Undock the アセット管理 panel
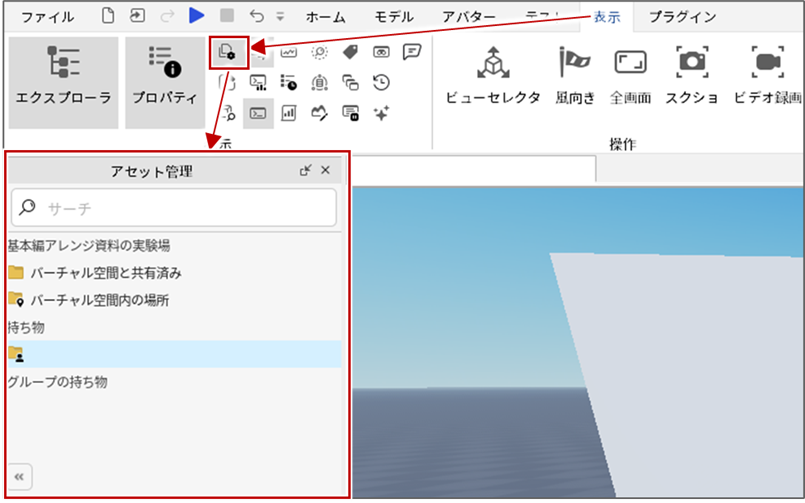 pos(305,170)
